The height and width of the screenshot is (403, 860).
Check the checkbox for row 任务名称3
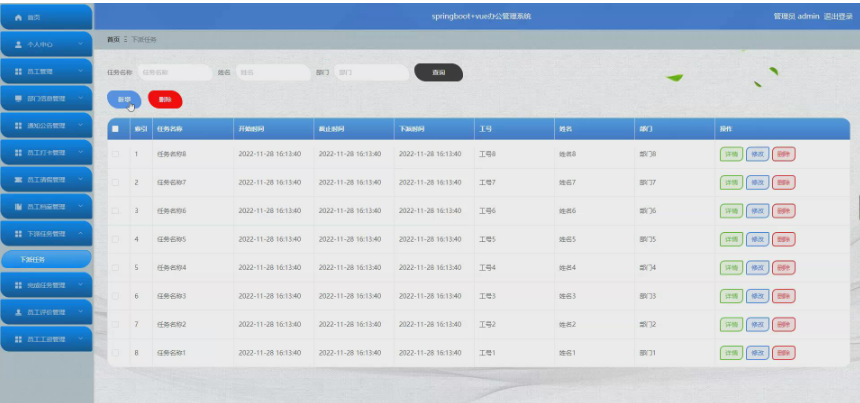(x=115, y=296)
